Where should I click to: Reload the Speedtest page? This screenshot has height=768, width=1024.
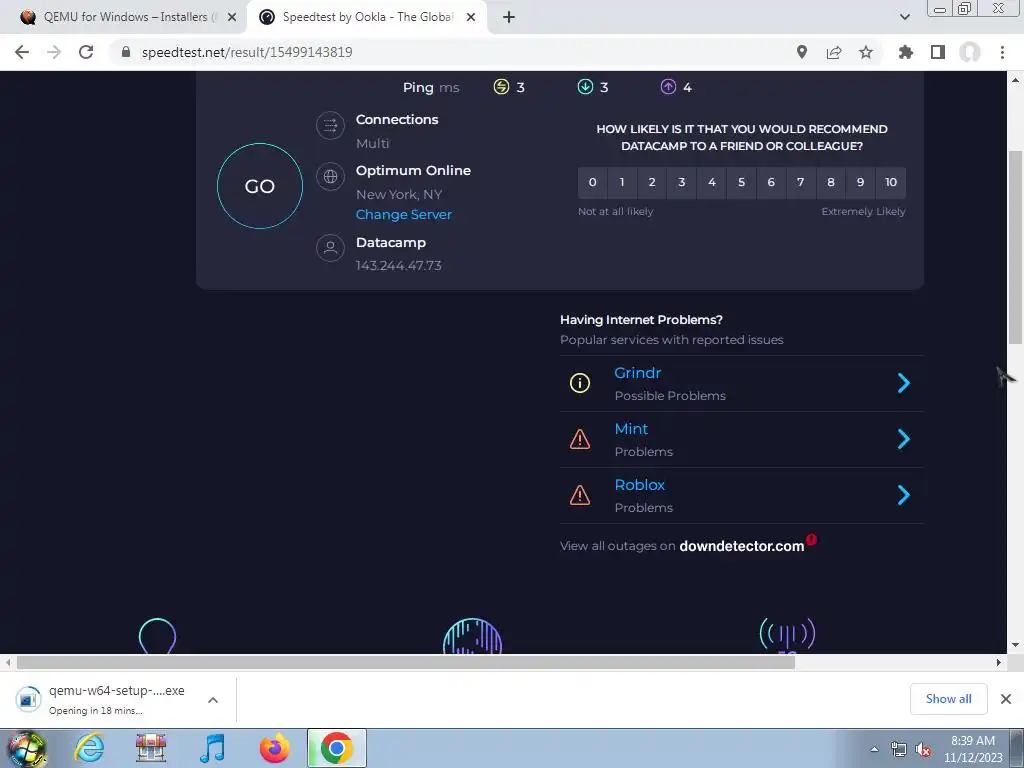pos(86,52)
